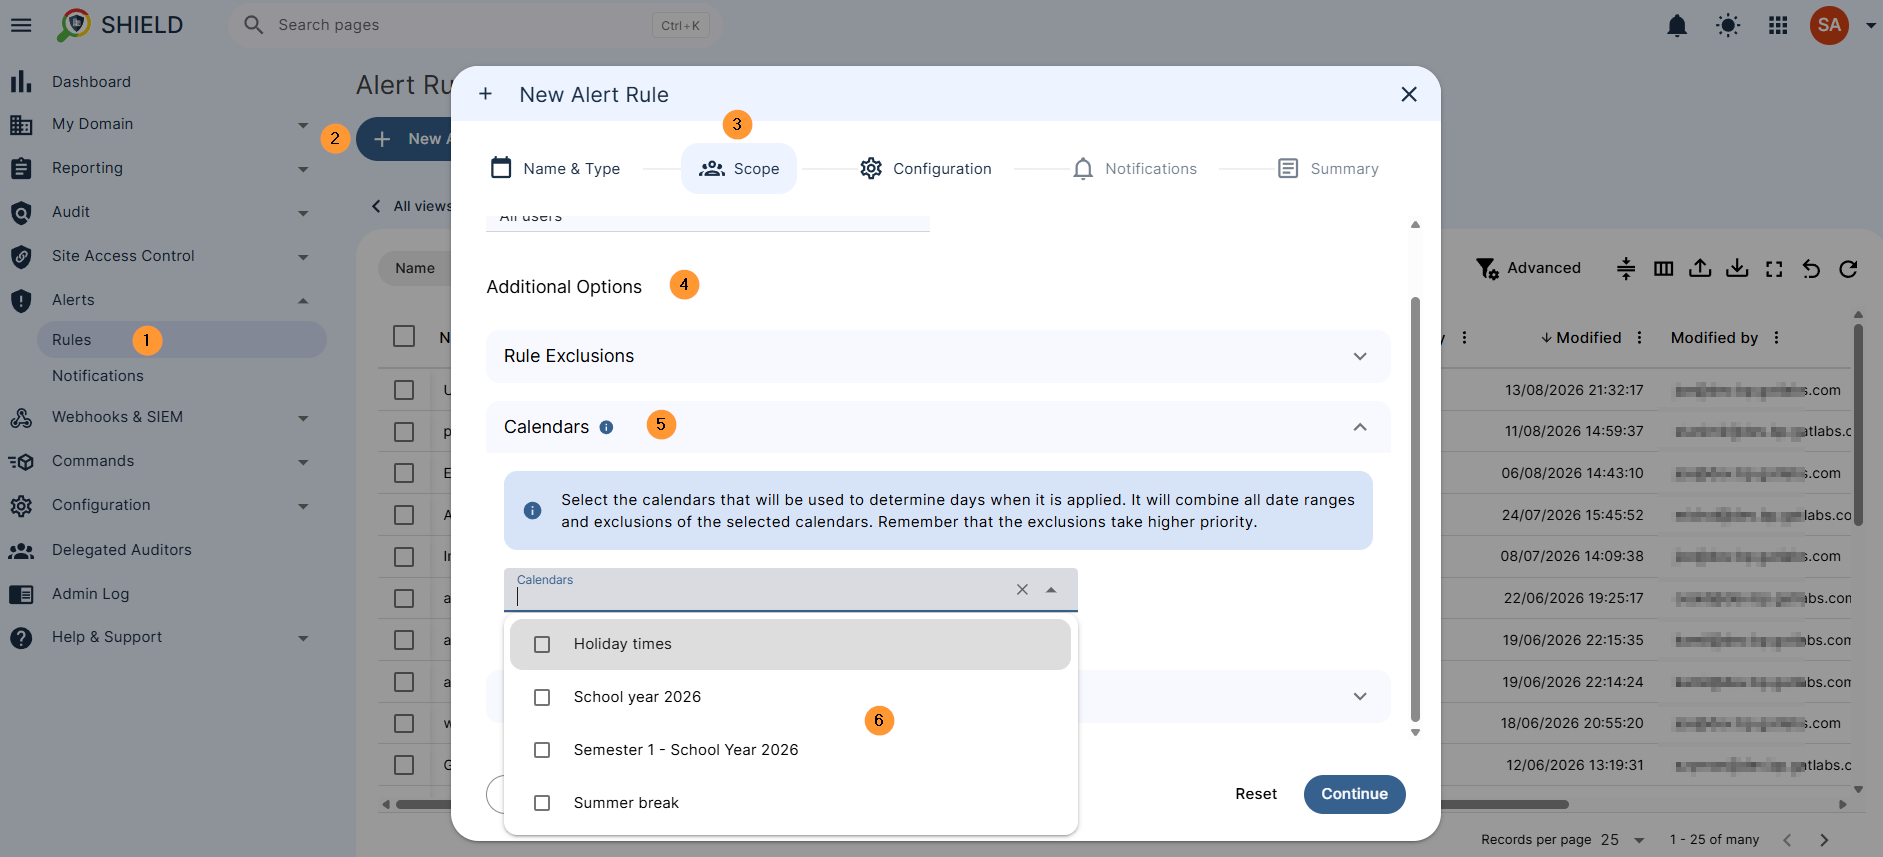Expand My Domain in sidebar
The height and width of the screenshot is (857, 1883).
(303, 125)
